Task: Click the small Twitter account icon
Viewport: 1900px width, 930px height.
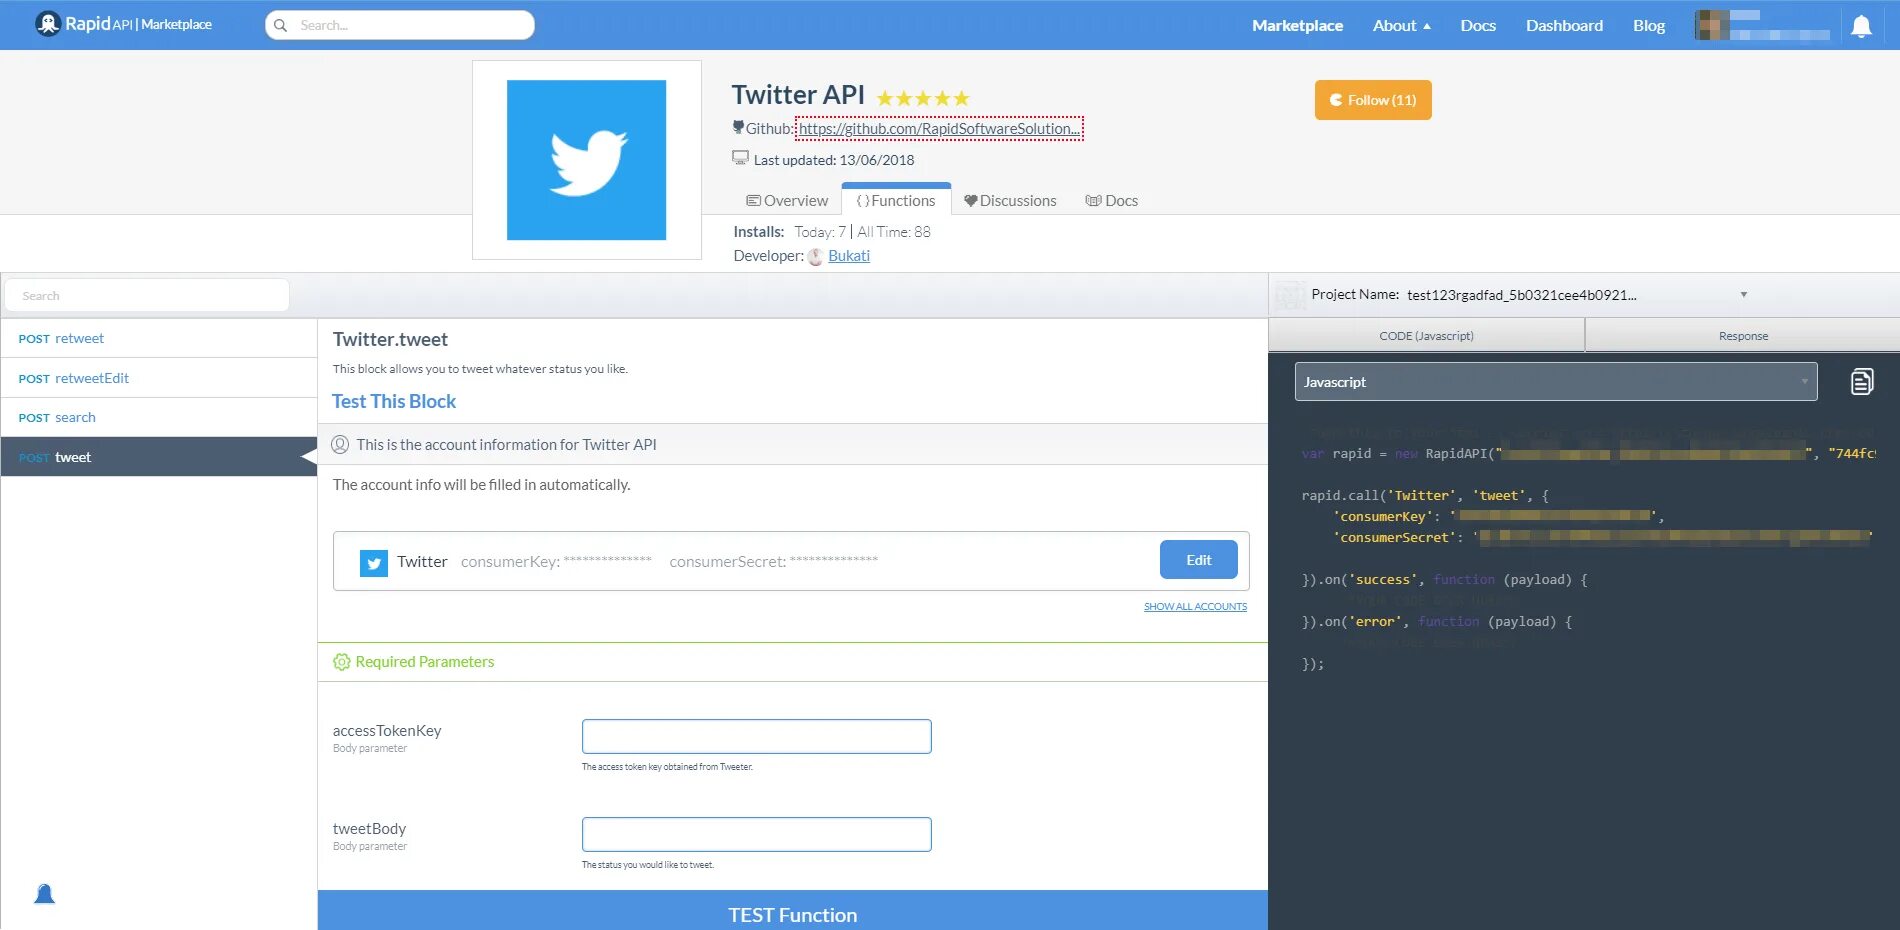Action: point(374,563)
